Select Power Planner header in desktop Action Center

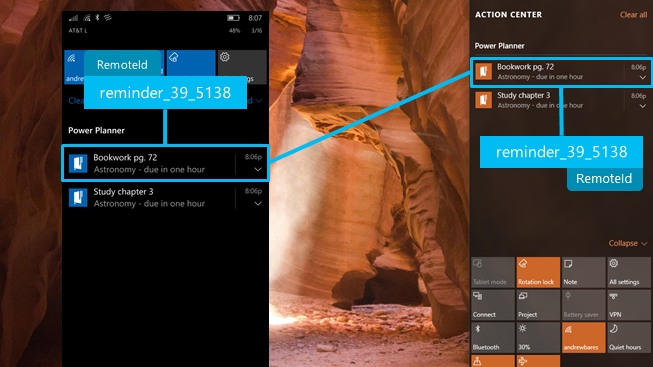499,46
